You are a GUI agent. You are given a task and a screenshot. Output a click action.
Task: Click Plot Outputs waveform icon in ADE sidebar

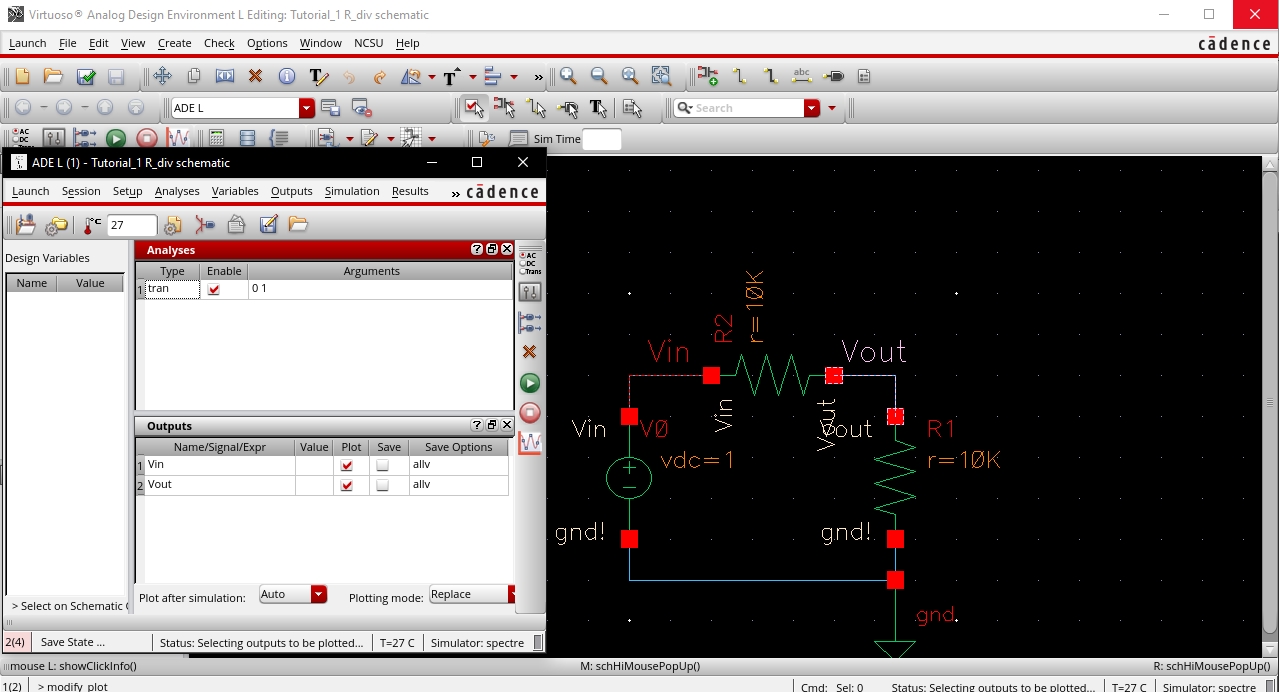click(x=530, y=442)
